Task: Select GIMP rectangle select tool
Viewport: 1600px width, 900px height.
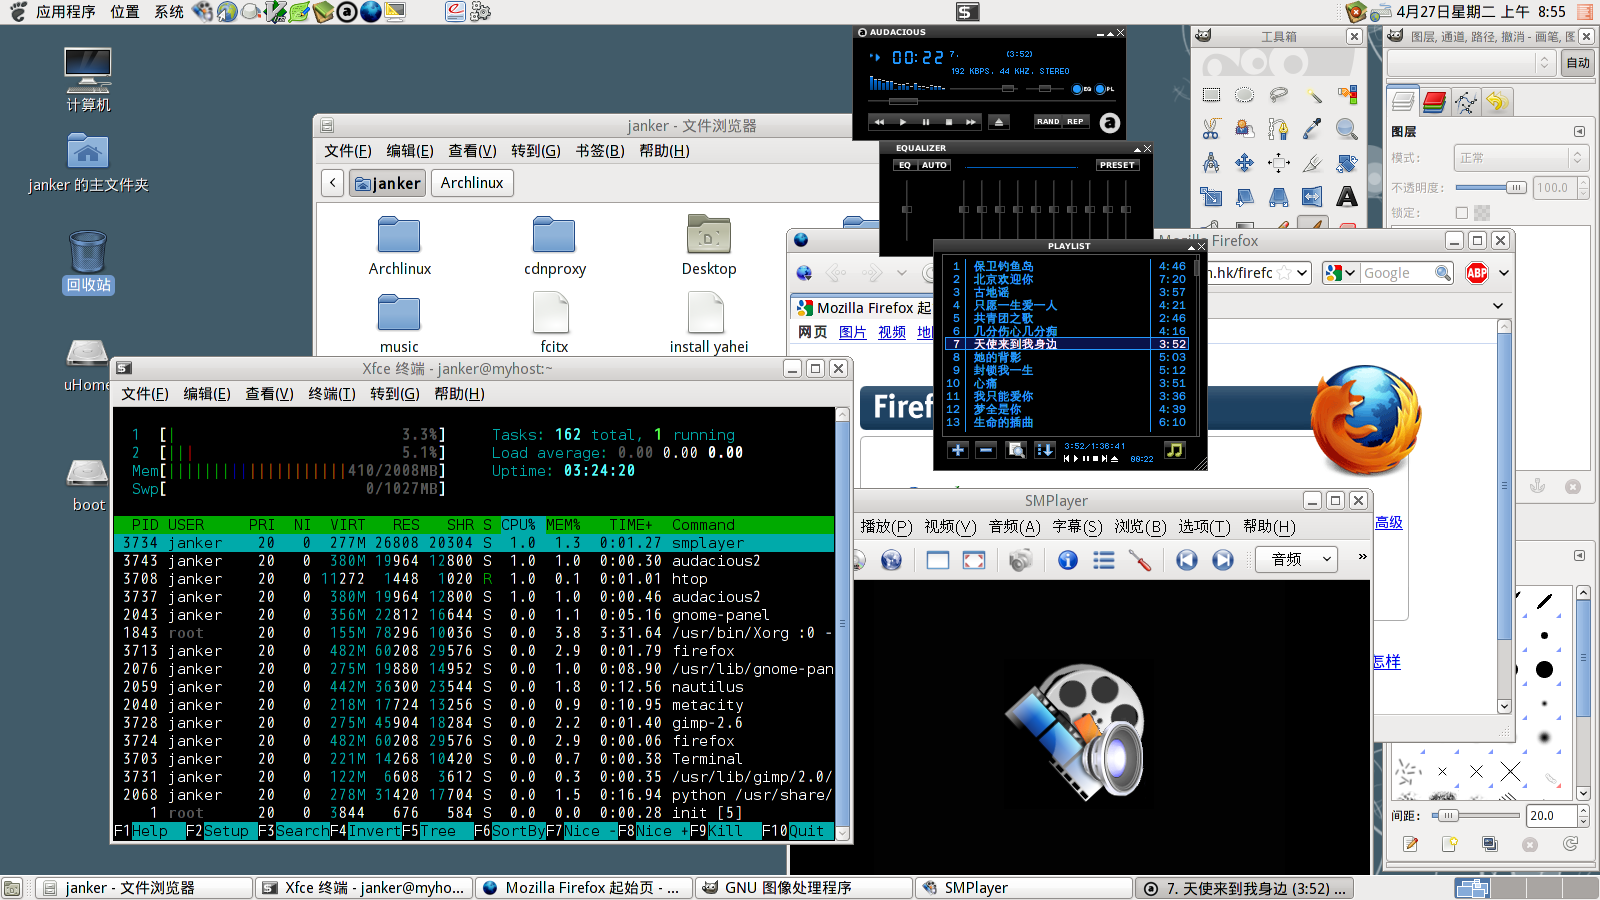Action: coord(1211,95)
